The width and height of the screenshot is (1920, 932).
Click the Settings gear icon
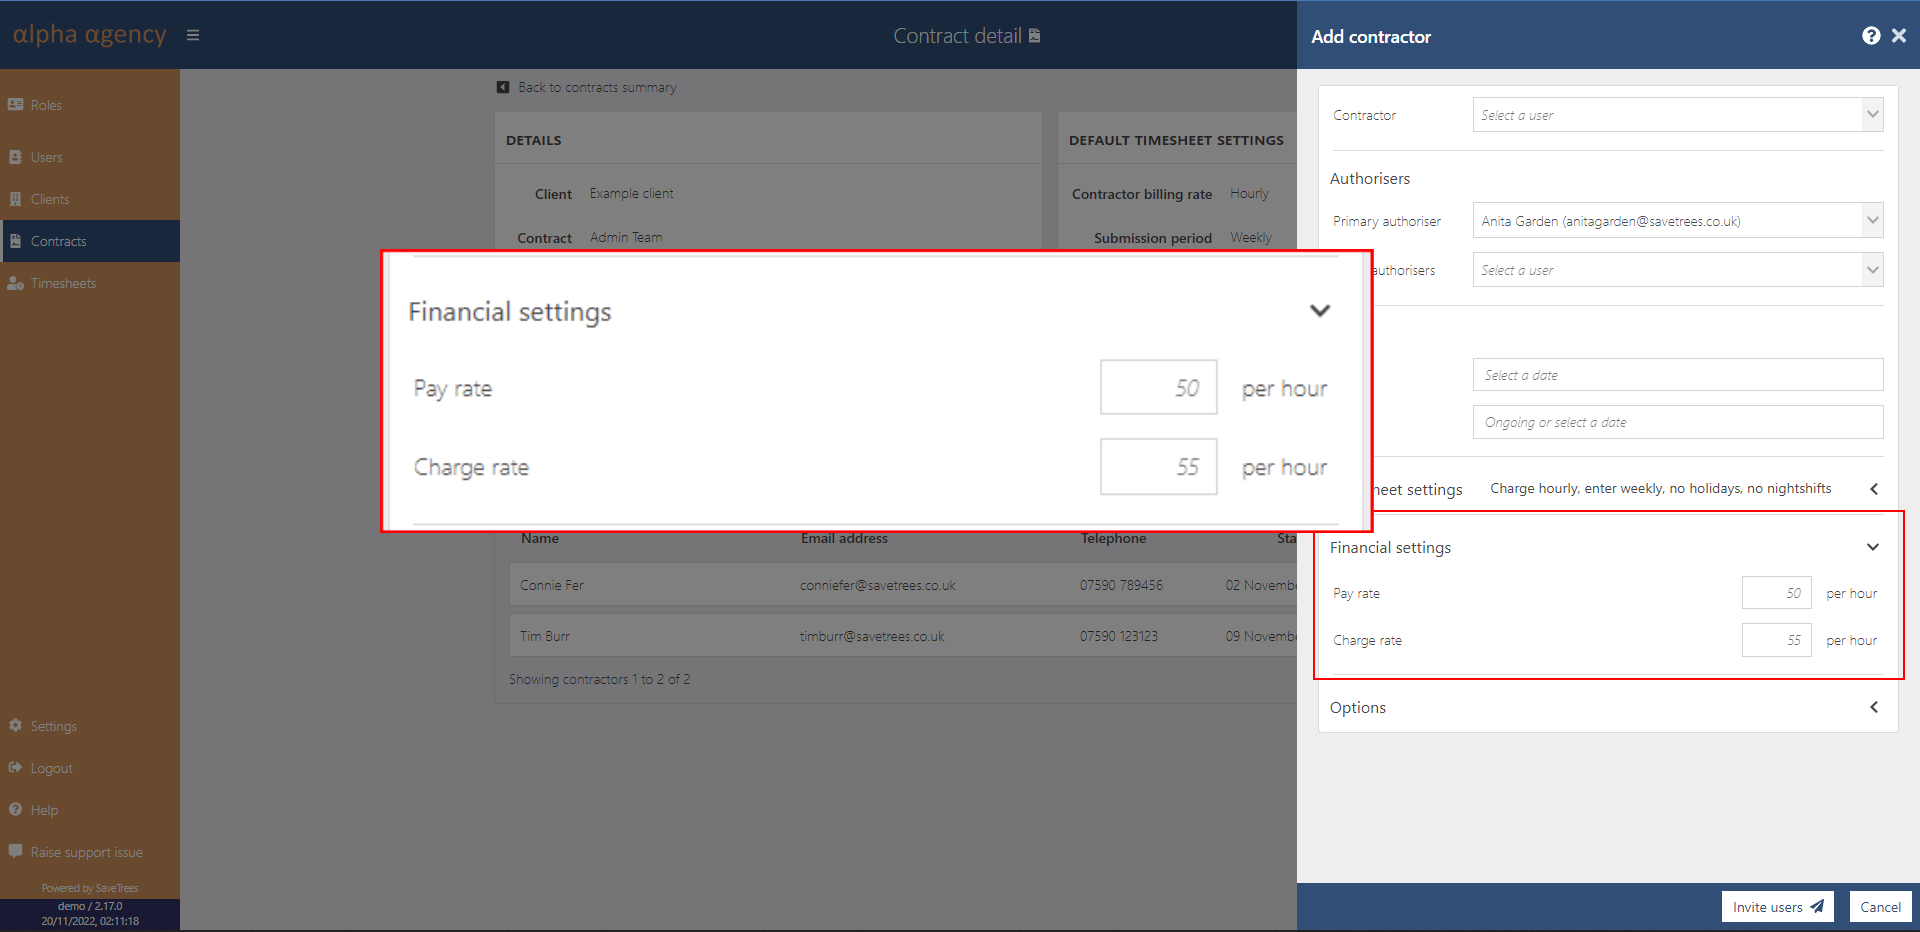coord(16,725)
